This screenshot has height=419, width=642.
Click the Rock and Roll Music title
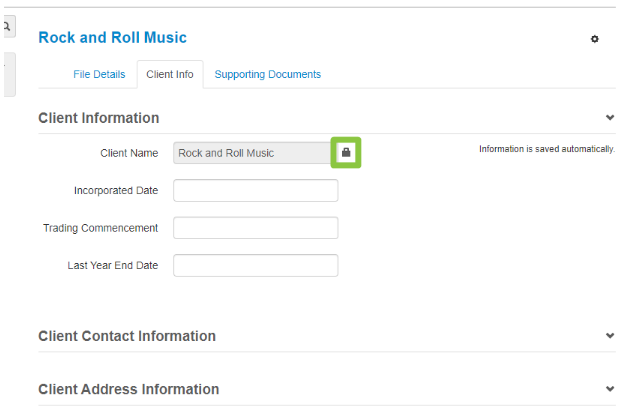[x=112, y=38]
